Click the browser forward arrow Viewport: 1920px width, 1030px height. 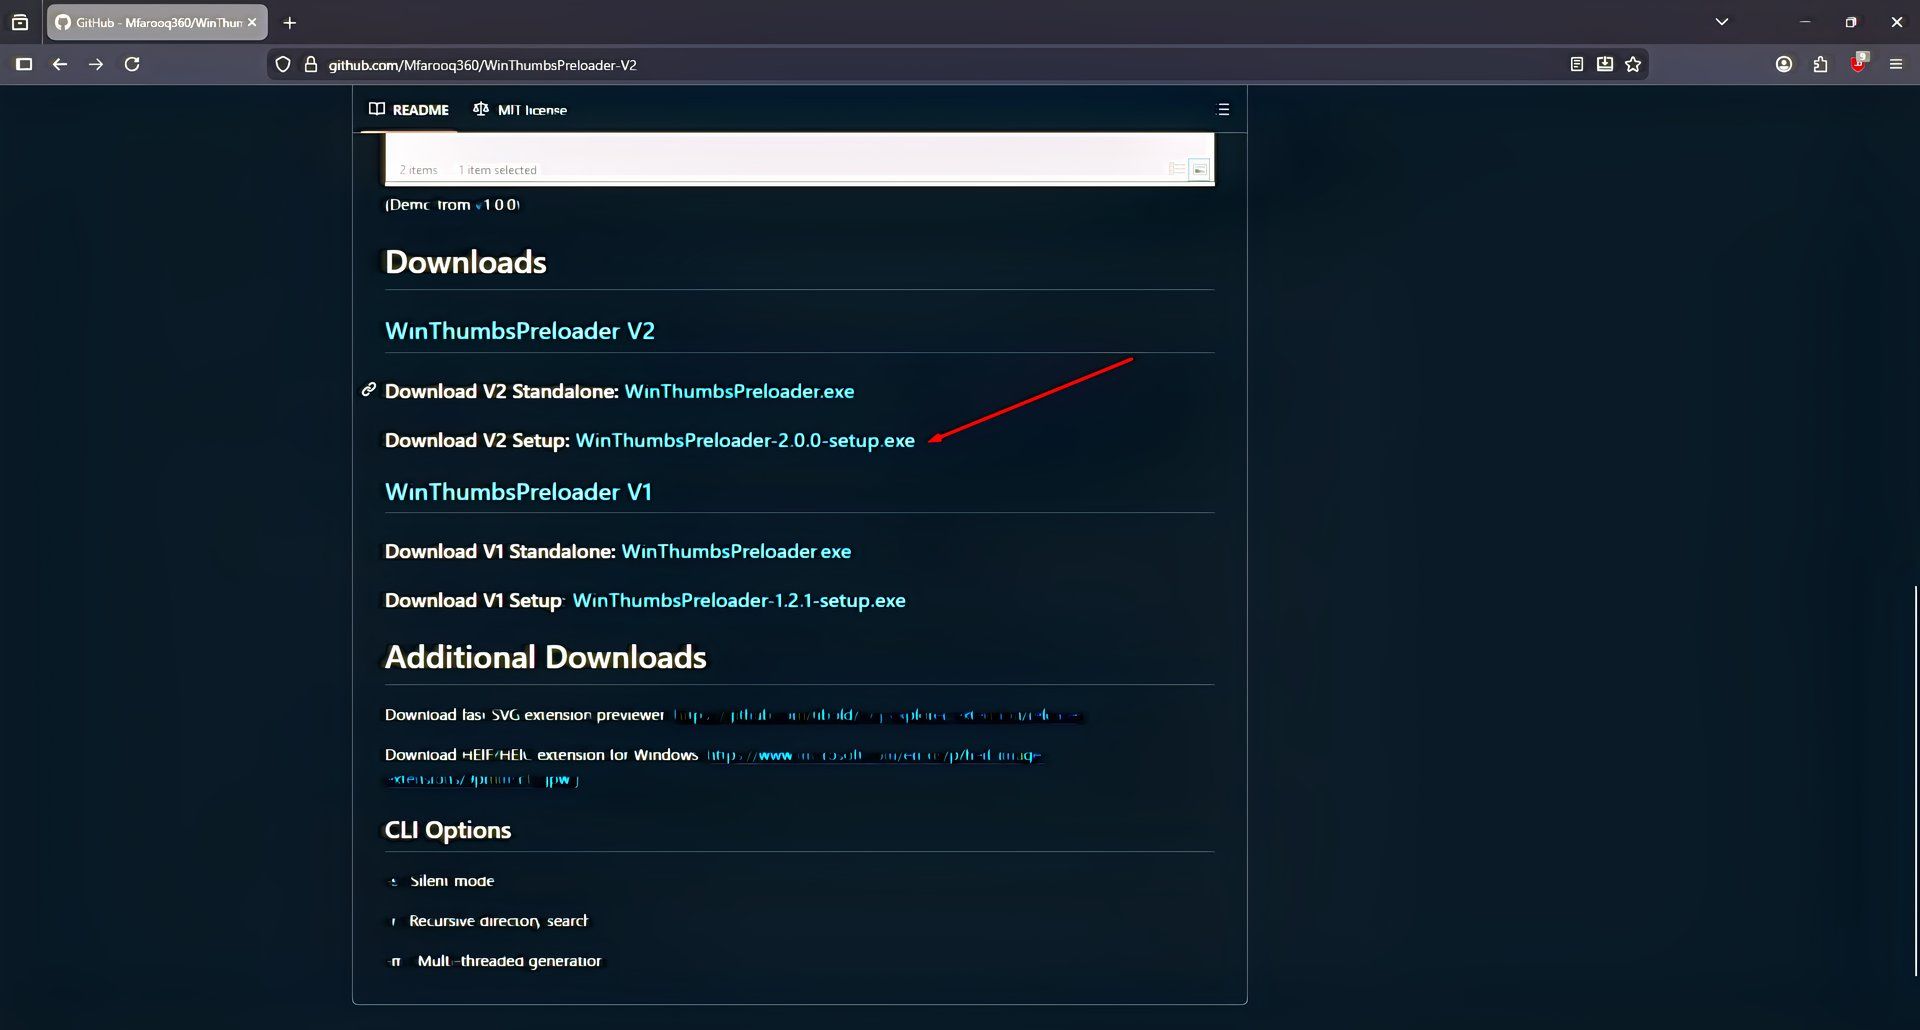point(96,64)
